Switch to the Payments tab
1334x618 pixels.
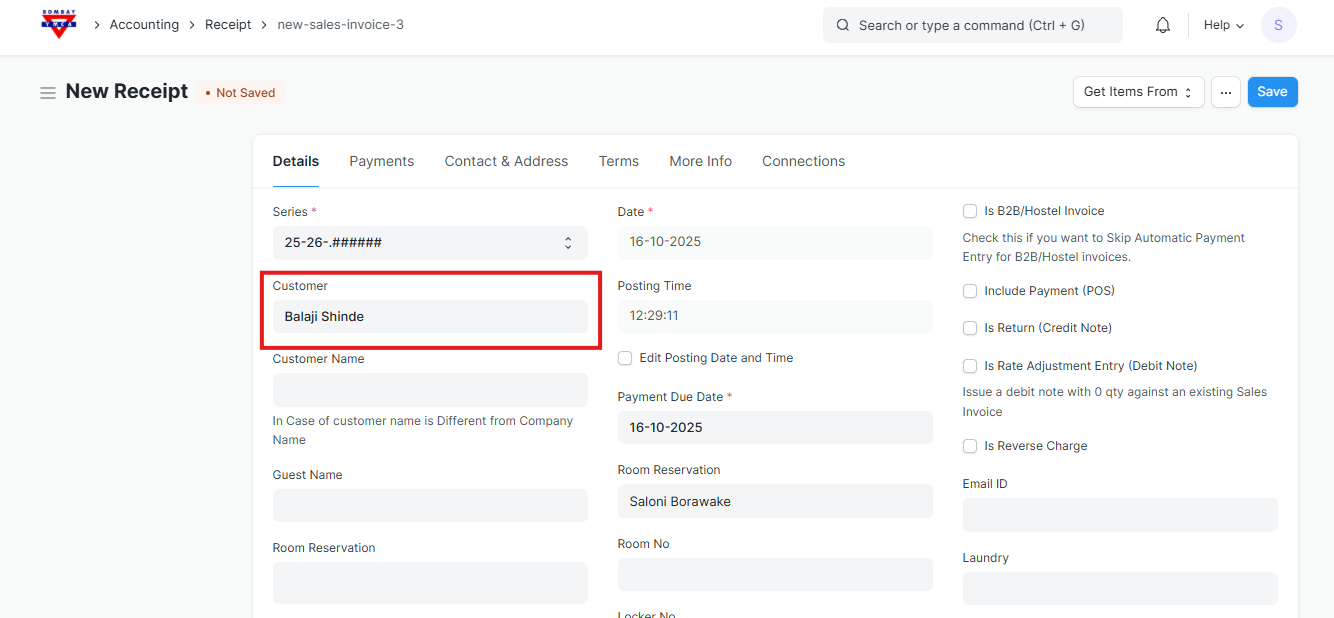[x=381, y=161]
